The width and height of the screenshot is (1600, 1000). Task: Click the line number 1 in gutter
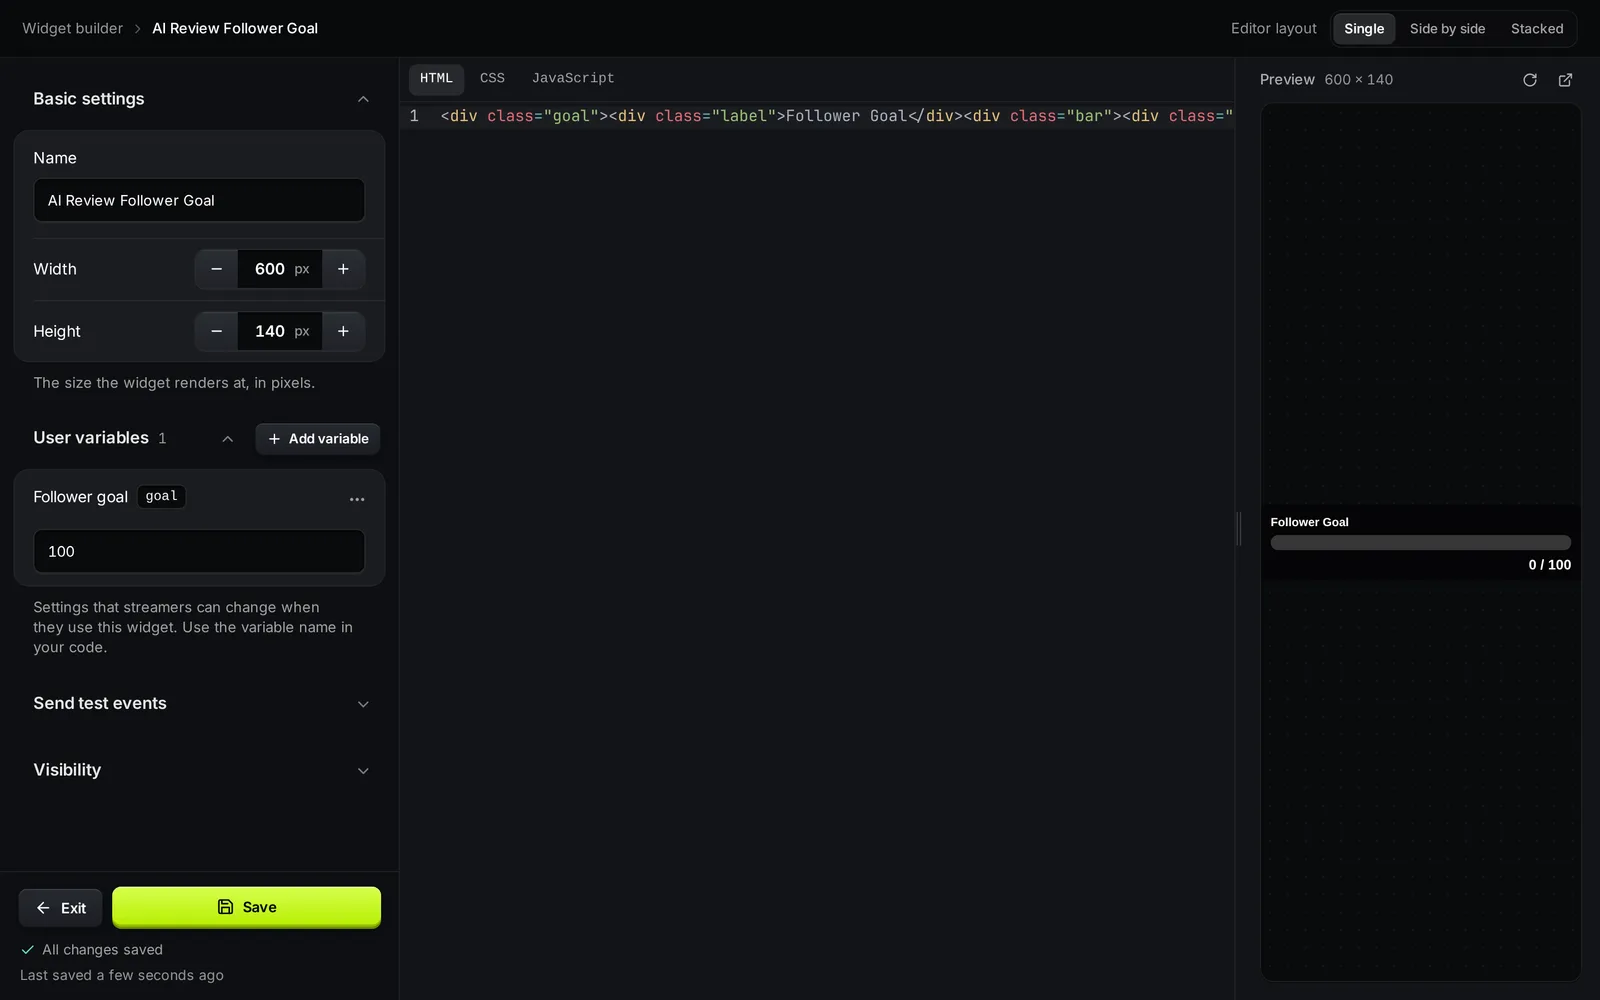point(414,116)
